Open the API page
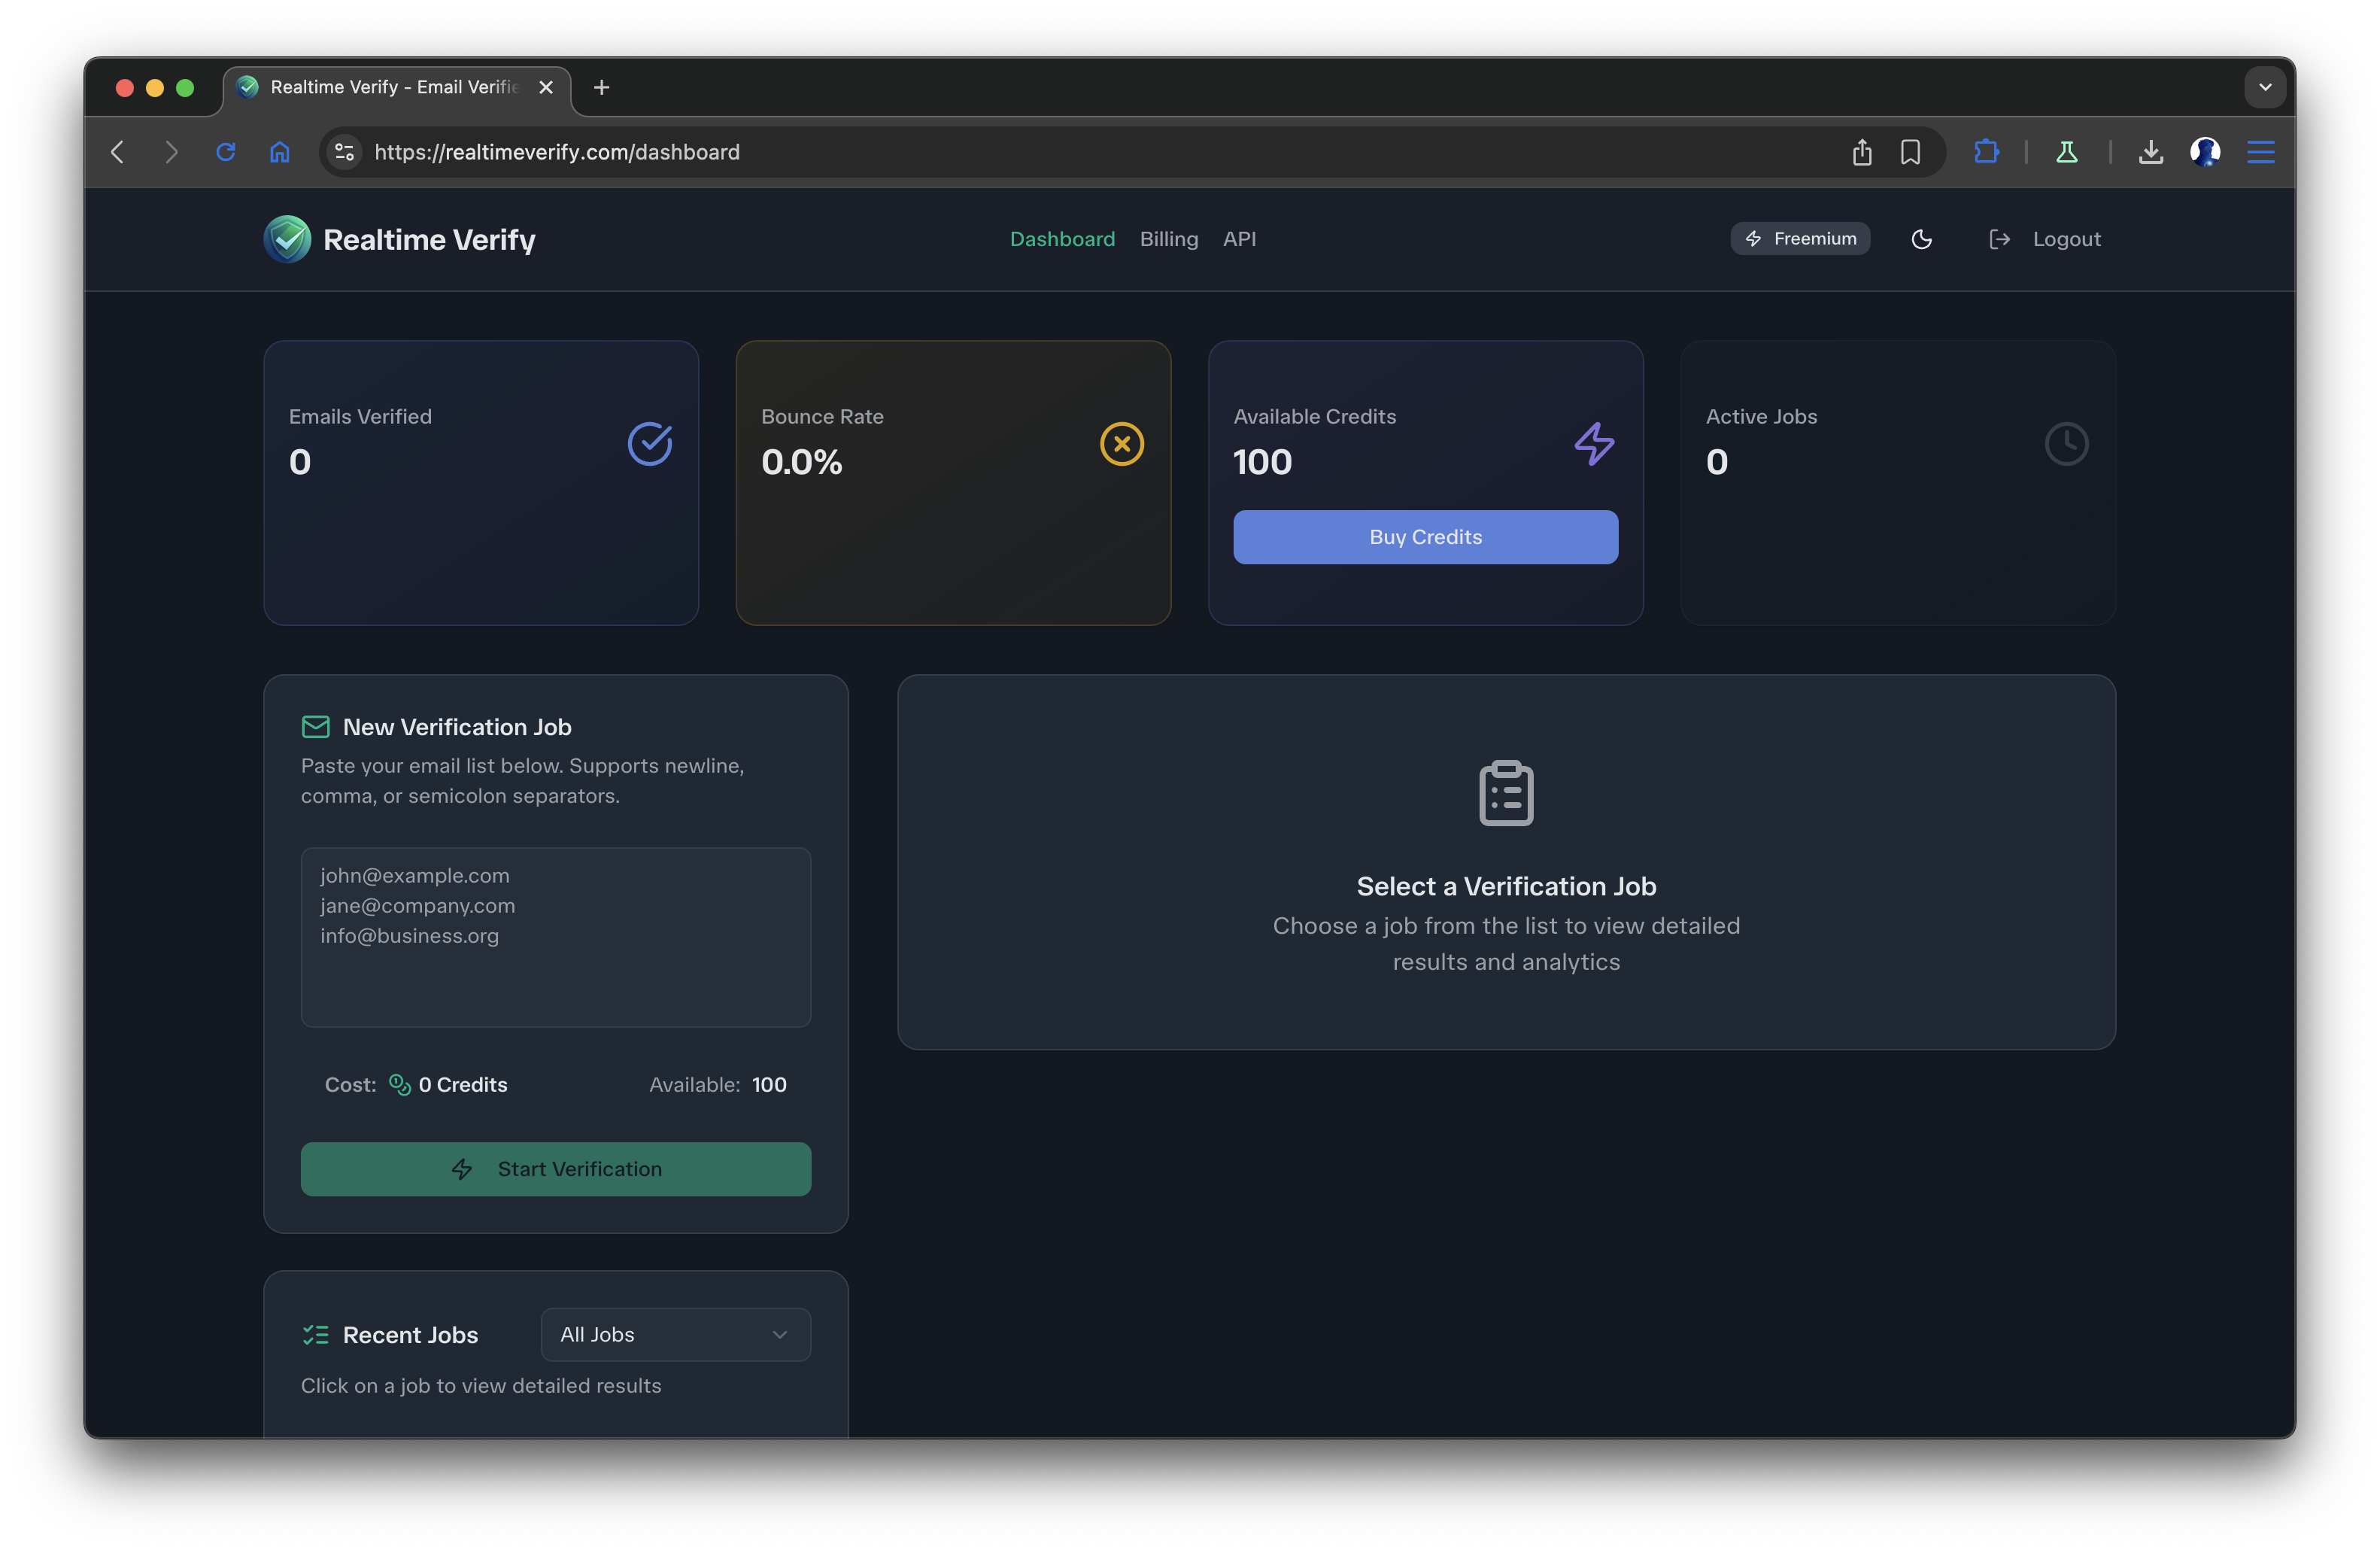Image resolution: width=2380 pixels, height=1550 pixels. point(1240,239)
